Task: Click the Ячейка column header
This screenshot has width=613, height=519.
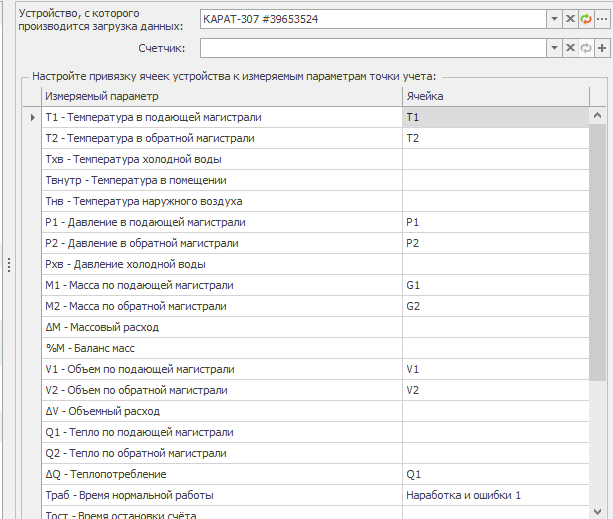Action: click(494, 96)
